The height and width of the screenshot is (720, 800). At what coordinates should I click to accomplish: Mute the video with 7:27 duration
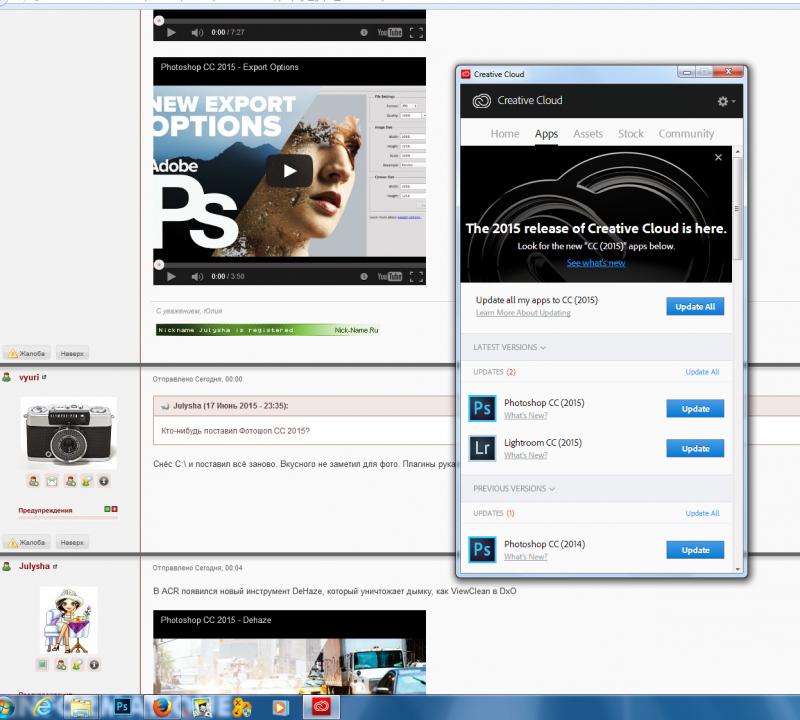click(197, 33)
